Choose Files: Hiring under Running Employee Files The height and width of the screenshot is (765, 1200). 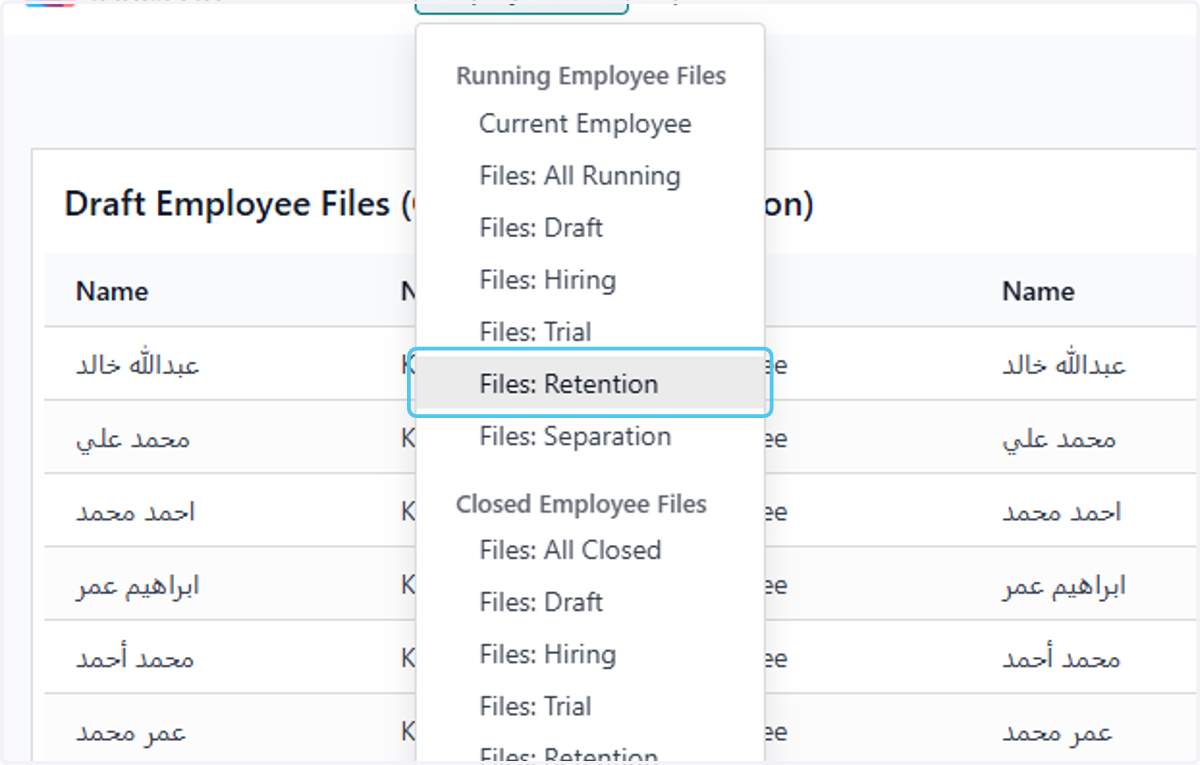coord(547,280)
